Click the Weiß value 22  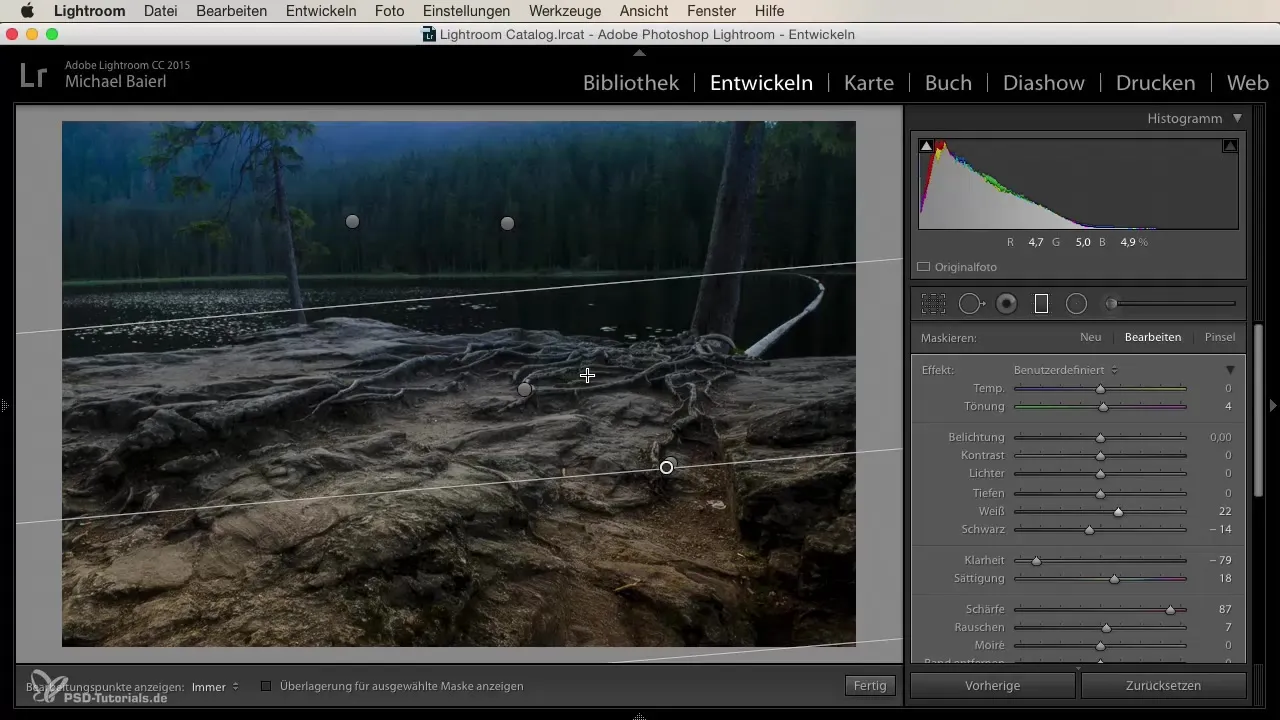coord(1224,512)
